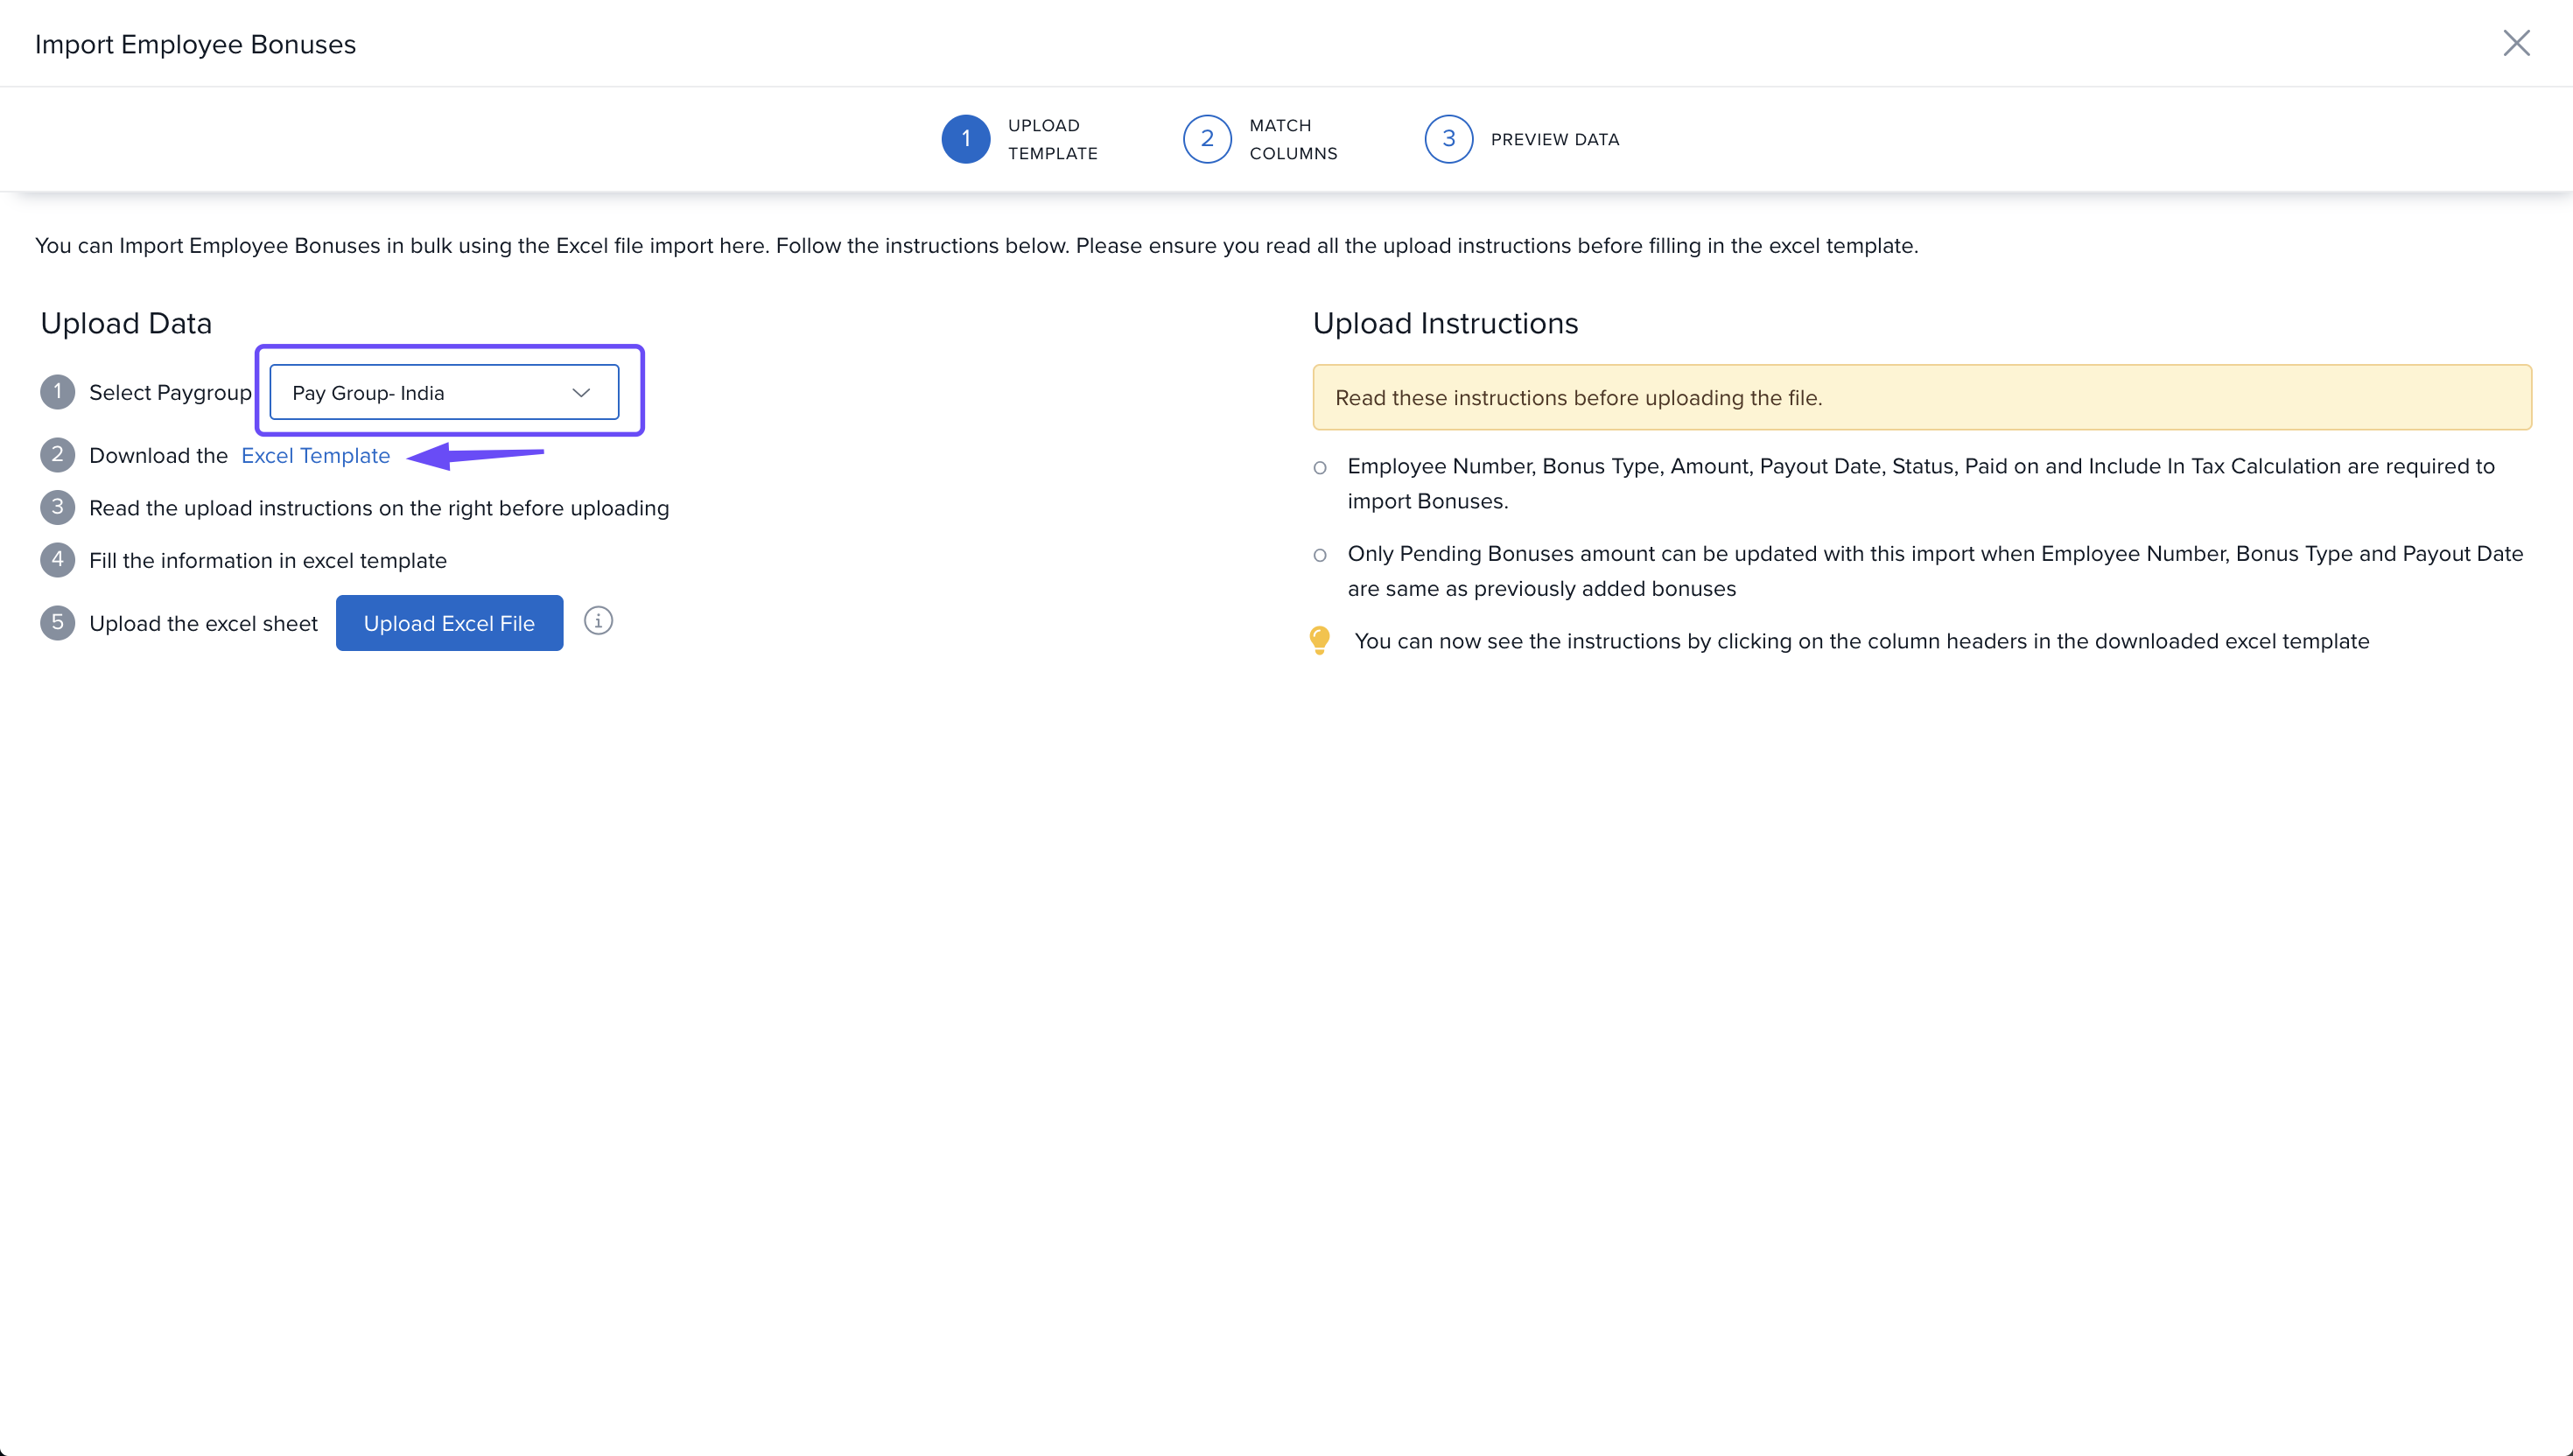Image resolution: width=2573 pixels, height=1456 pixels.
Task: Click the lightbulb tip icon
Action: pos(1319,640)
